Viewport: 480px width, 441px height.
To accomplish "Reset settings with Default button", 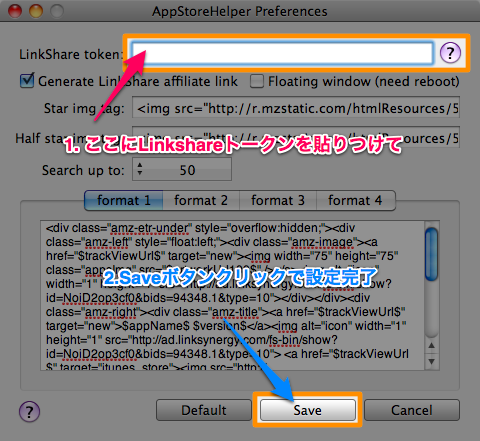I will [x=204, y=410].
